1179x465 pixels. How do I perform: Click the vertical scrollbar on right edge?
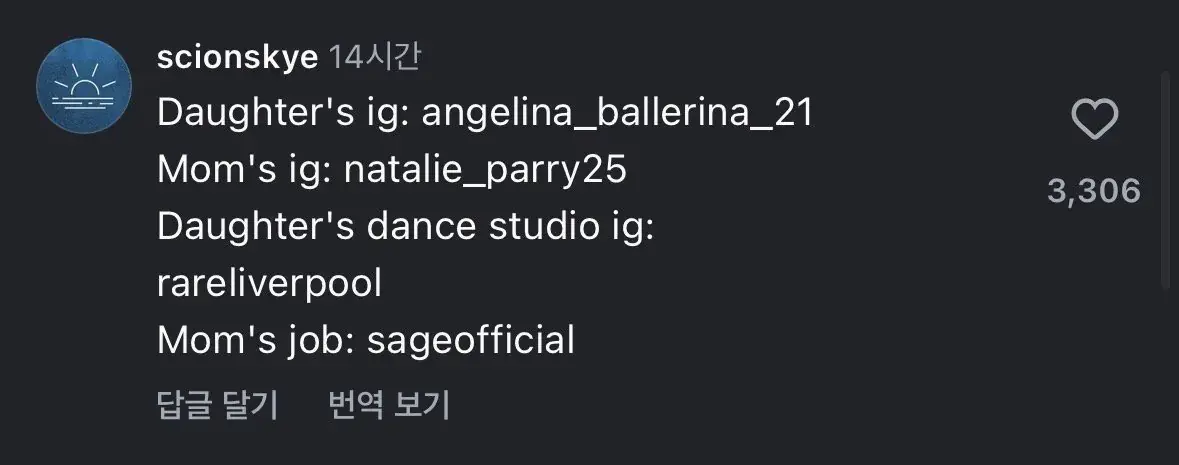(x=1166, y=180)
